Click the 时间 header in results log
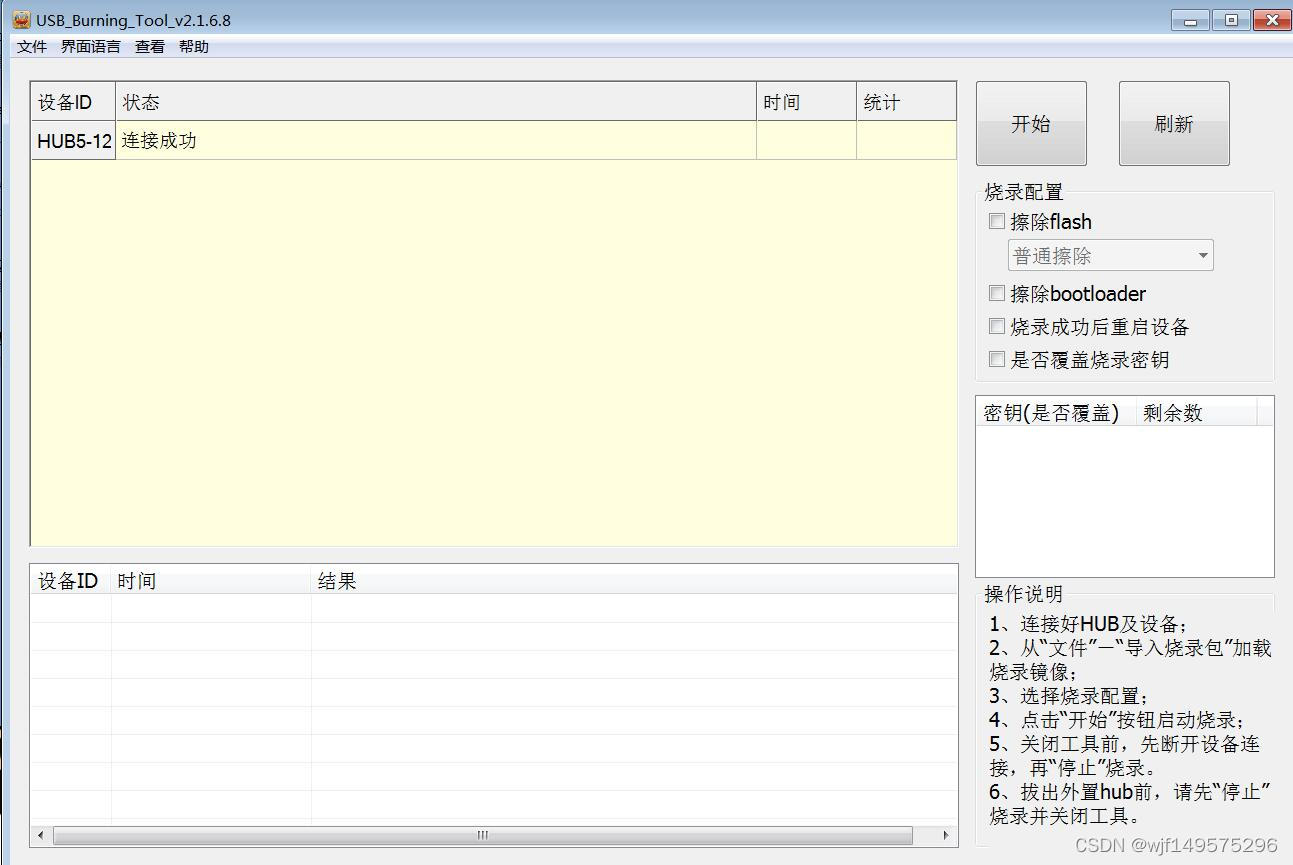The height and width of the screenshot is (865, 1293). click(x=211, y=581)
